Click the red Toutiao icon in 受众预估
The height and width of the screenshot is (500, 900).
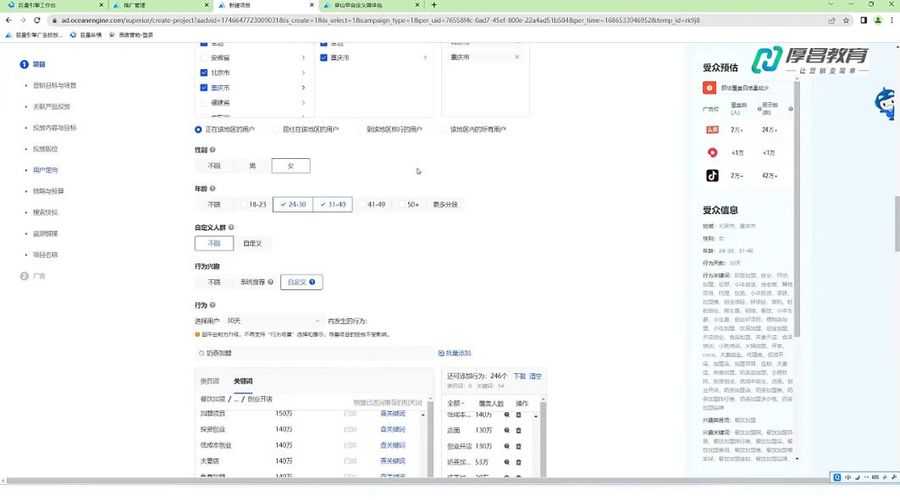point(712,130)
